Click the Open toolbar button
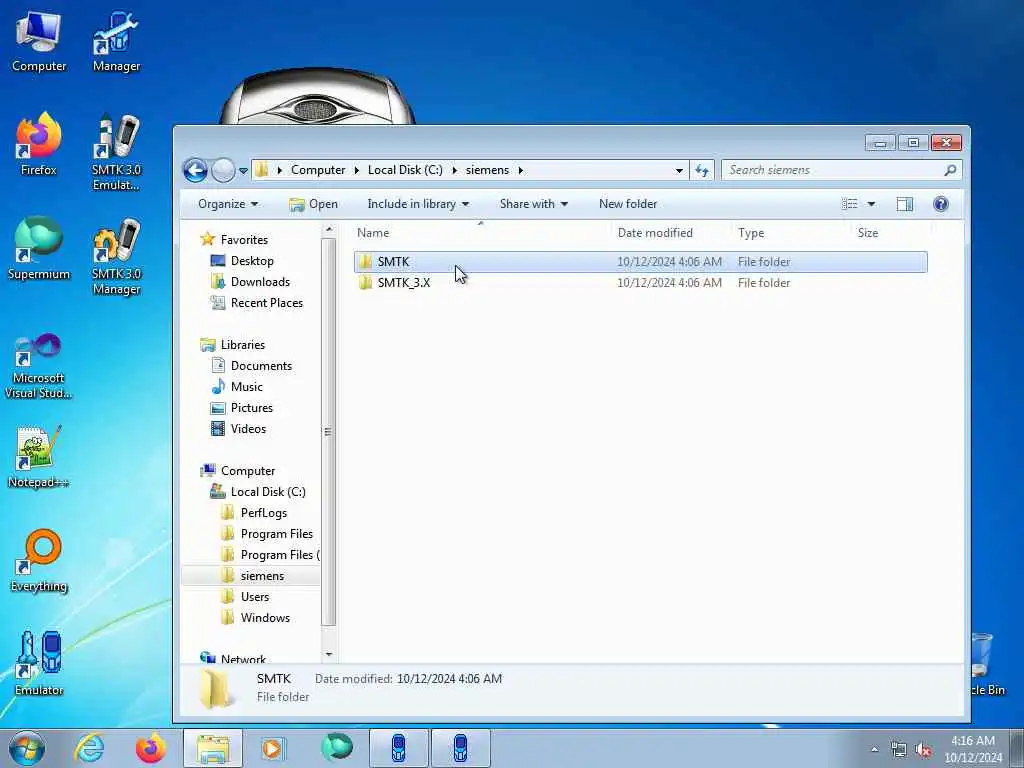1024x768 pixels. pos(313,204)
